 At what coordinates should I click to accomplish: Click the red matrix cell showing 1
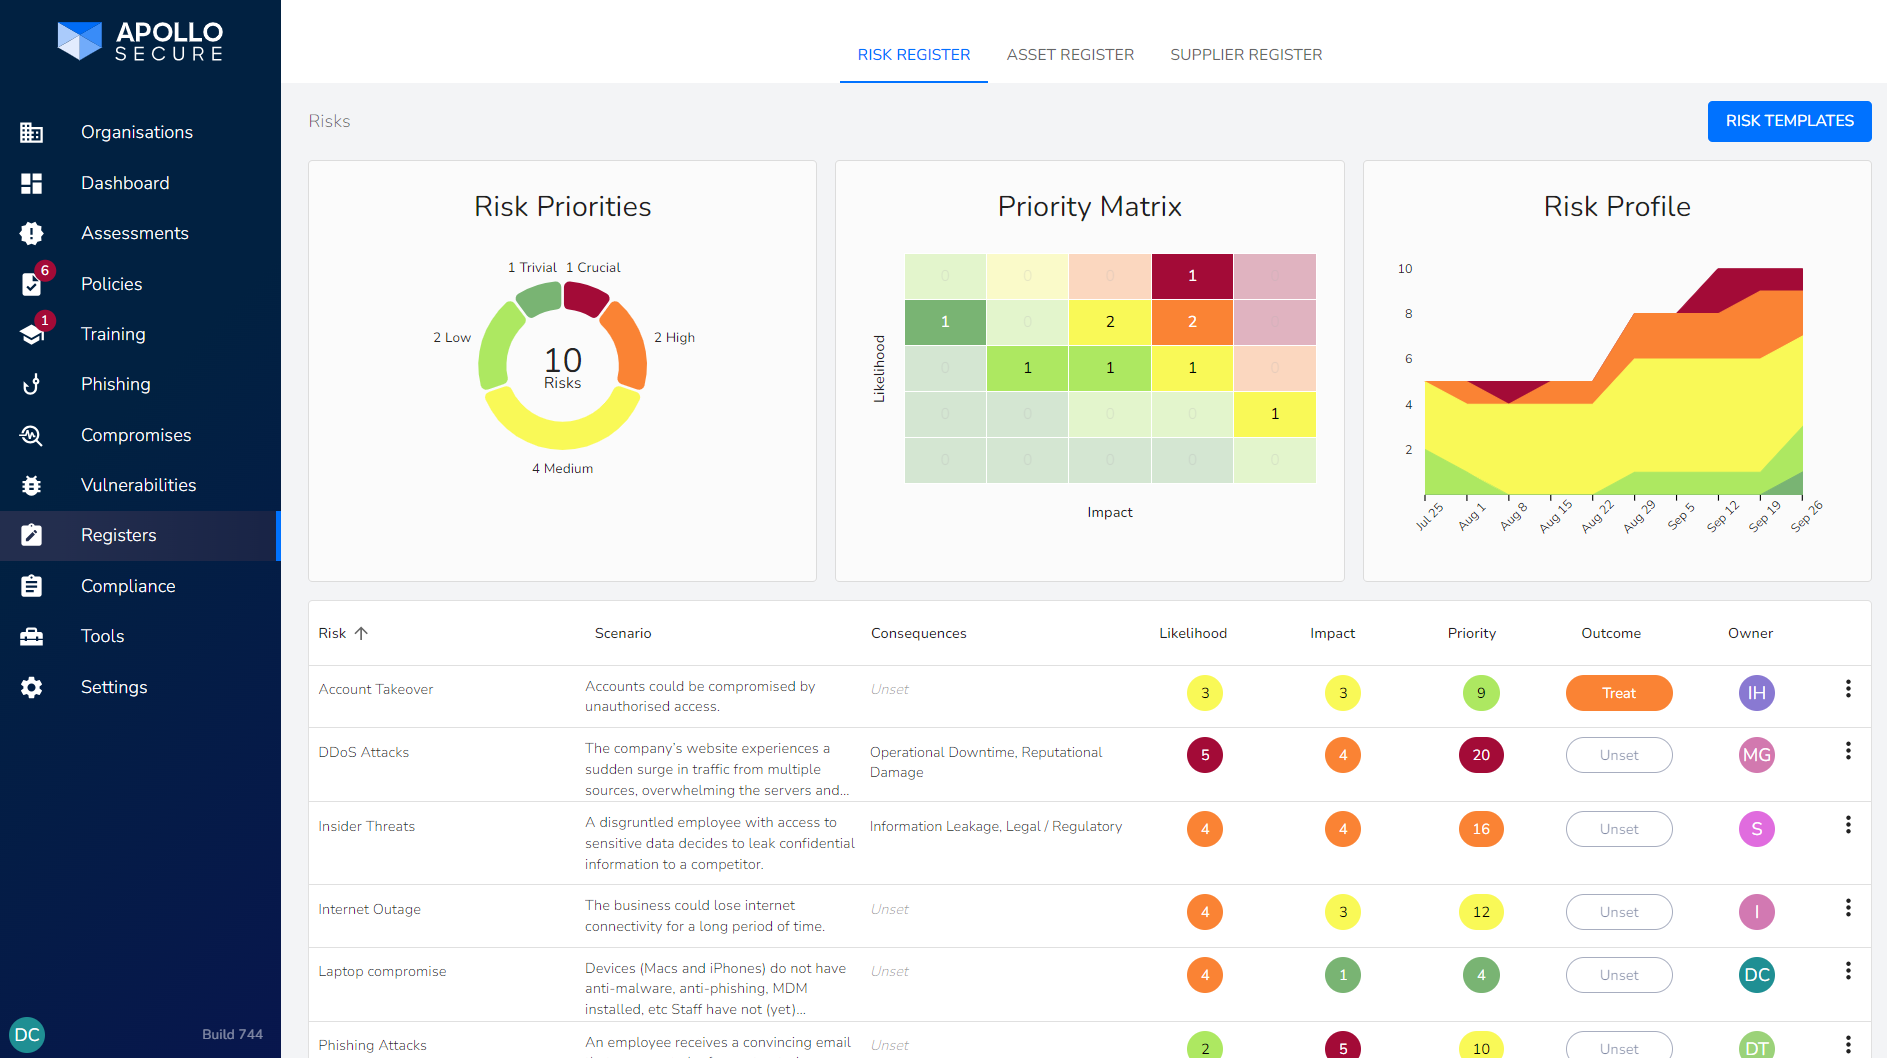point(1192,275)
